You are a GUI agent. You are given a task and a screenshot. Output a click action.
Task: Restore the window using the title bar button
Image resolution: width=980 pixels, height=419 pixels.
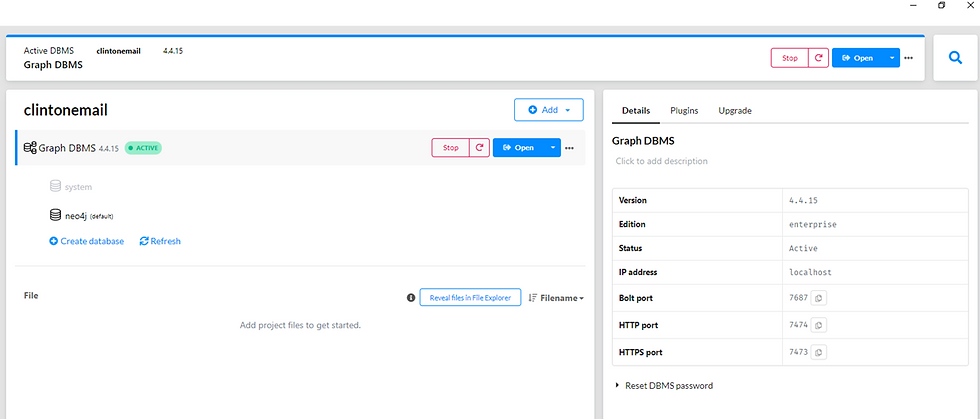pyautogui.click(x=941, y=5)
